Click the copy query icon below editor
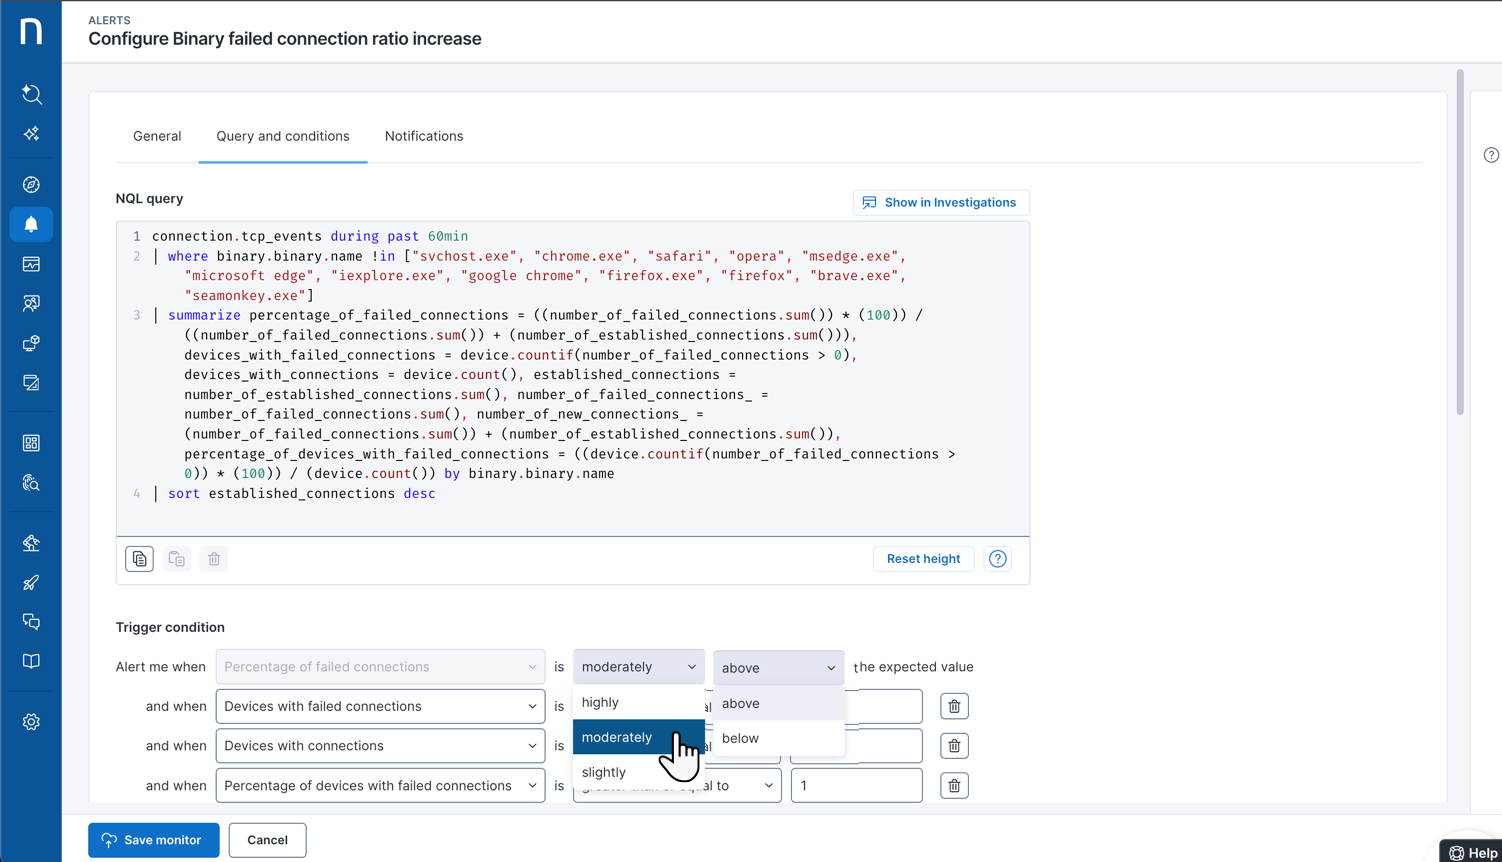This screenshot has height=862, width=1502. (x=140, y=559)
